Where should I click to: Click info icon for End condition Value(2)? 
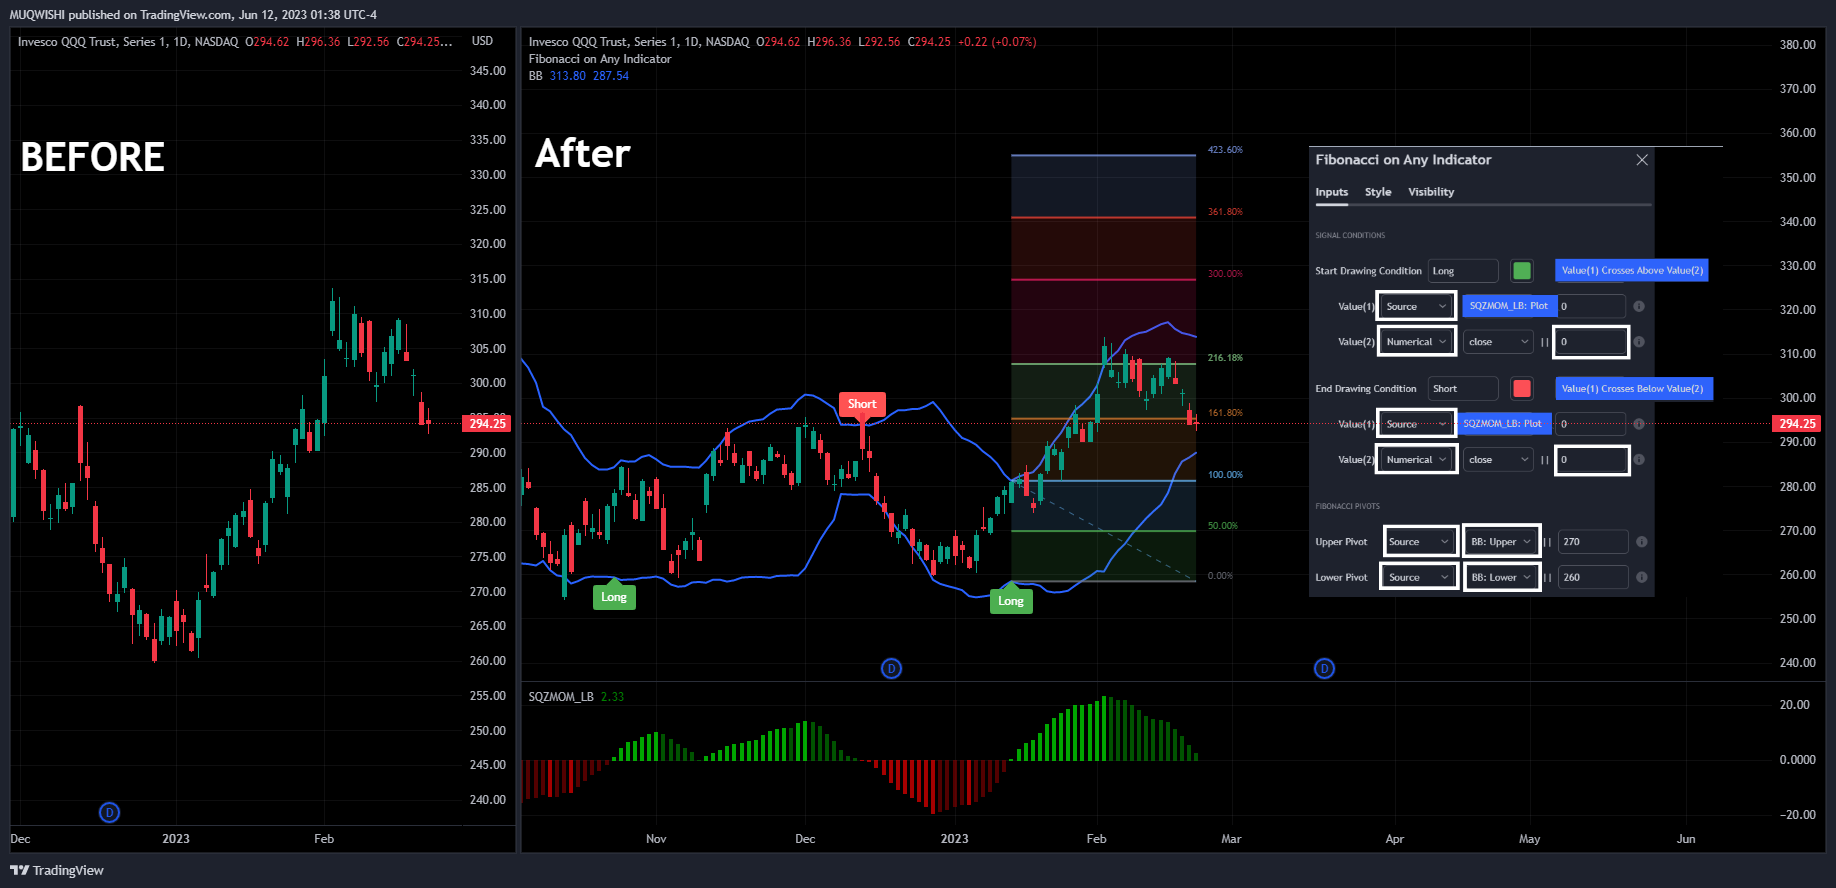tap(1639, 460)
